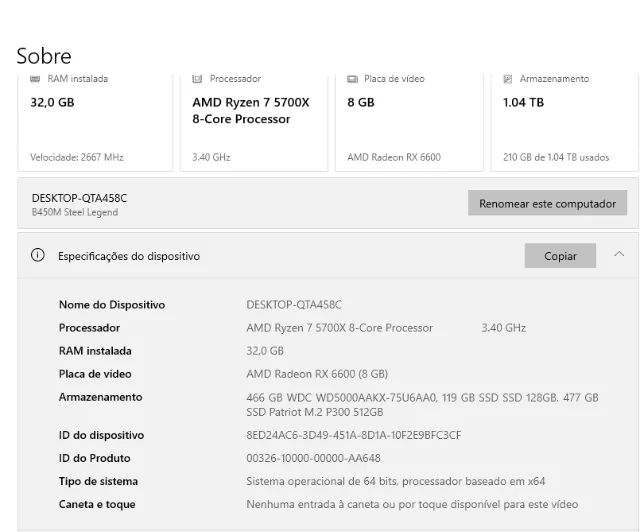Screen dimensions: 640x532
Task: Click B450M Steel Legend motherboard text
Action: [75, 212]
